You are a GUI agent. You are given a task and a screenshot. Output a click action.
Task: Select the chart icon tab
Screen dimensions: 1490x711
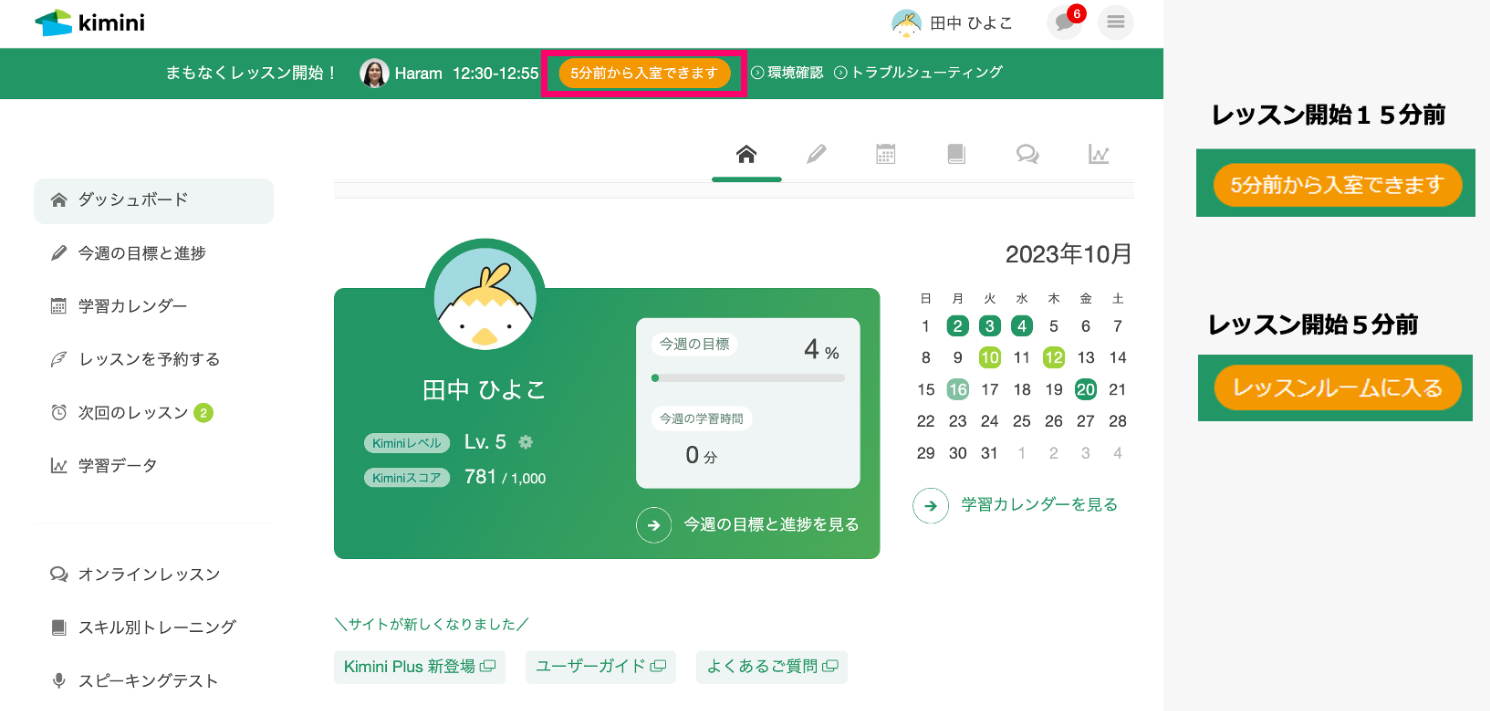tap(1099, 154)
